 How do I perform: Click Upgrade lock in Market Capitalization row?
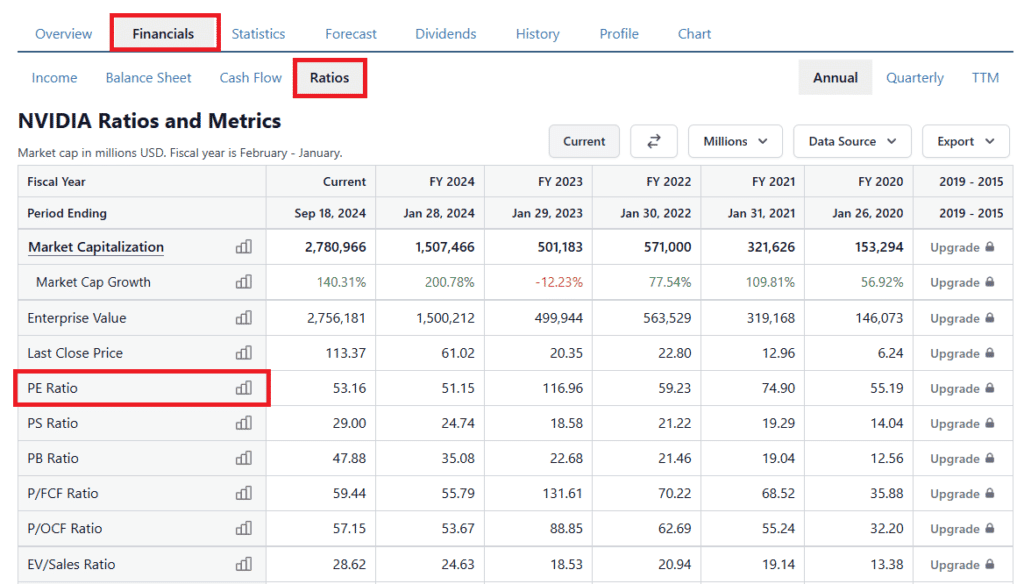(x=961, y=247)
